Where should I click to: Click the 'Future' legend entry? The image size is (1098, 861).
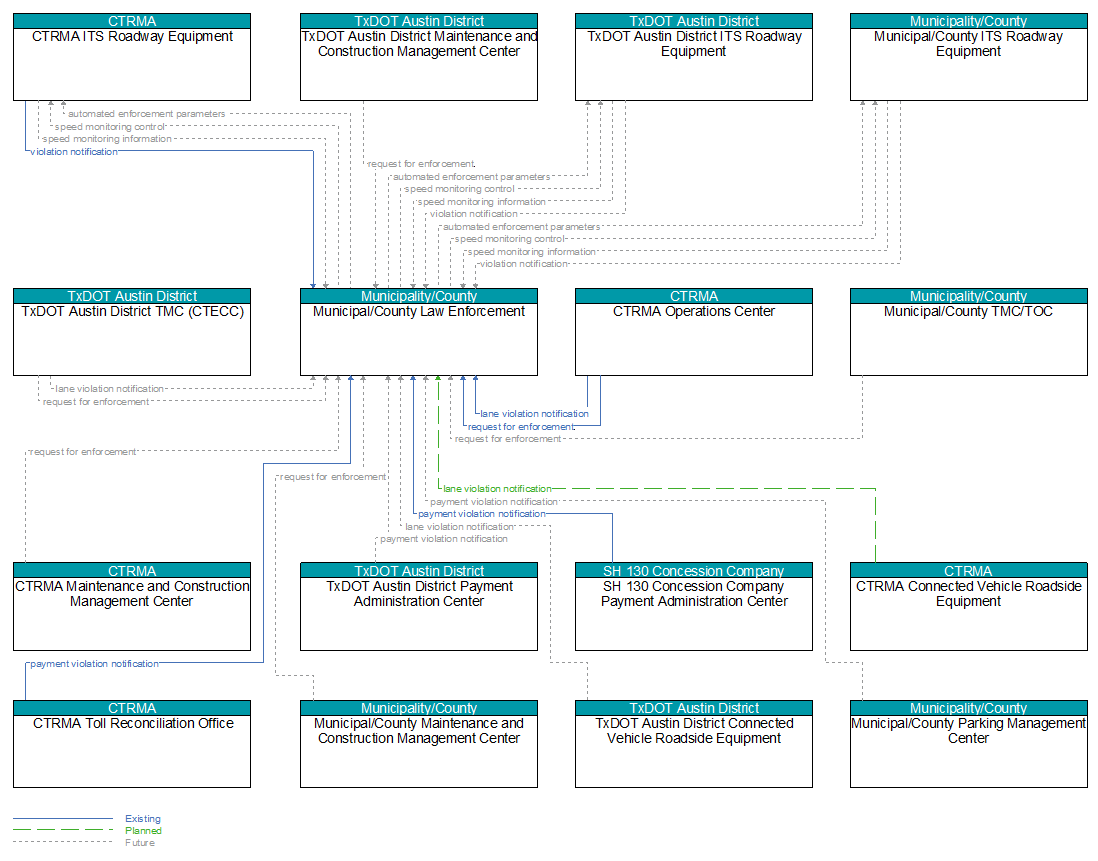point(140,842)
